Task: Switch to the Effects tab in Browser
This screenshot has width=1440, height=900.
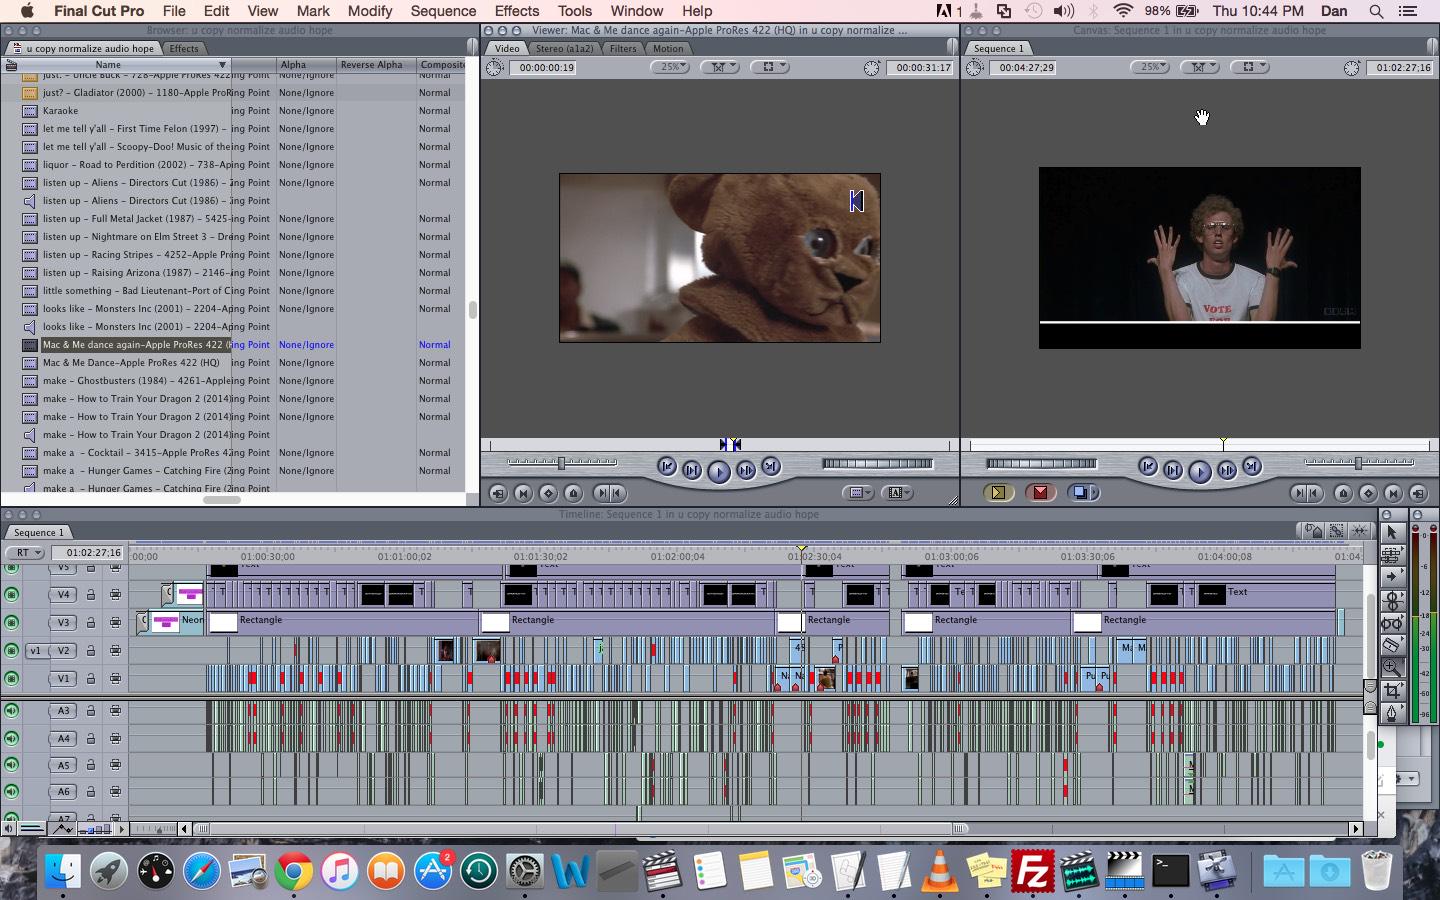Action: pos(184,48)
